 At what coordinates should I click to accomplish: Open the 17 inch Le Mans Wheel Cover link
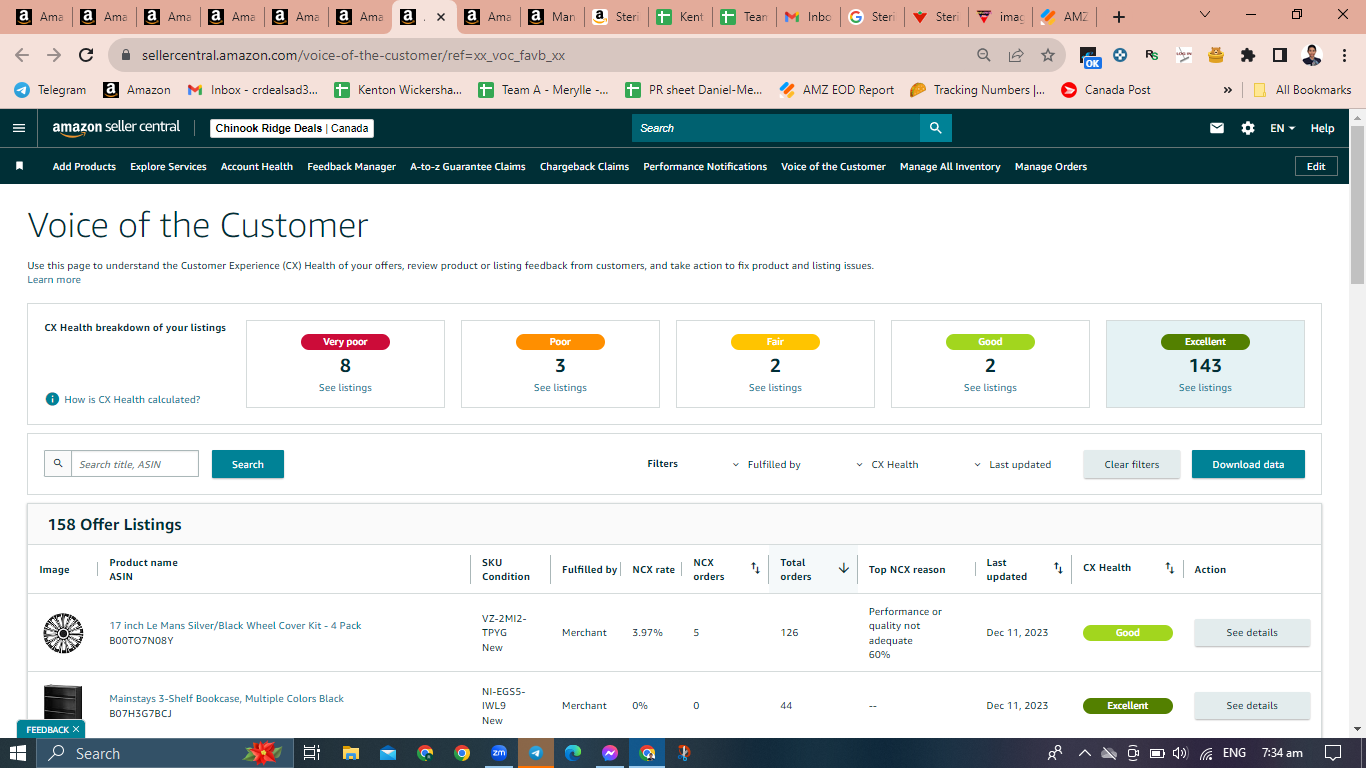(235, 625)
